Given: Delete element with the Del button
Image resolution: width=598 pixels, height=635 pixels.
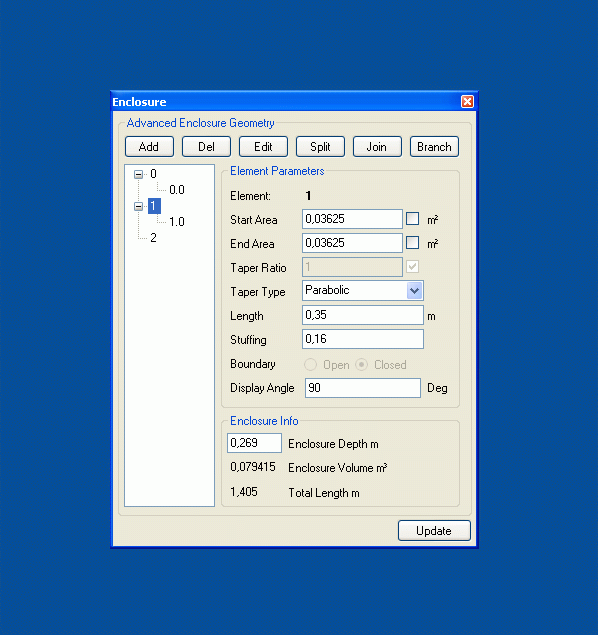Looking at the screenshot, I should (206, 147).
